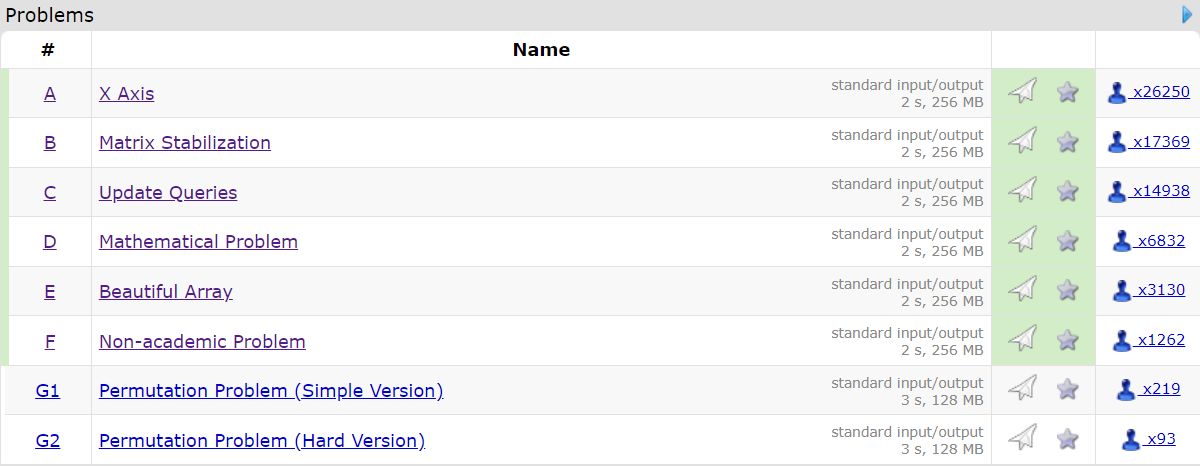1200x466 pixels.
Task: Click submit paper-plane icon for problem A
Action: (1022, 92)
